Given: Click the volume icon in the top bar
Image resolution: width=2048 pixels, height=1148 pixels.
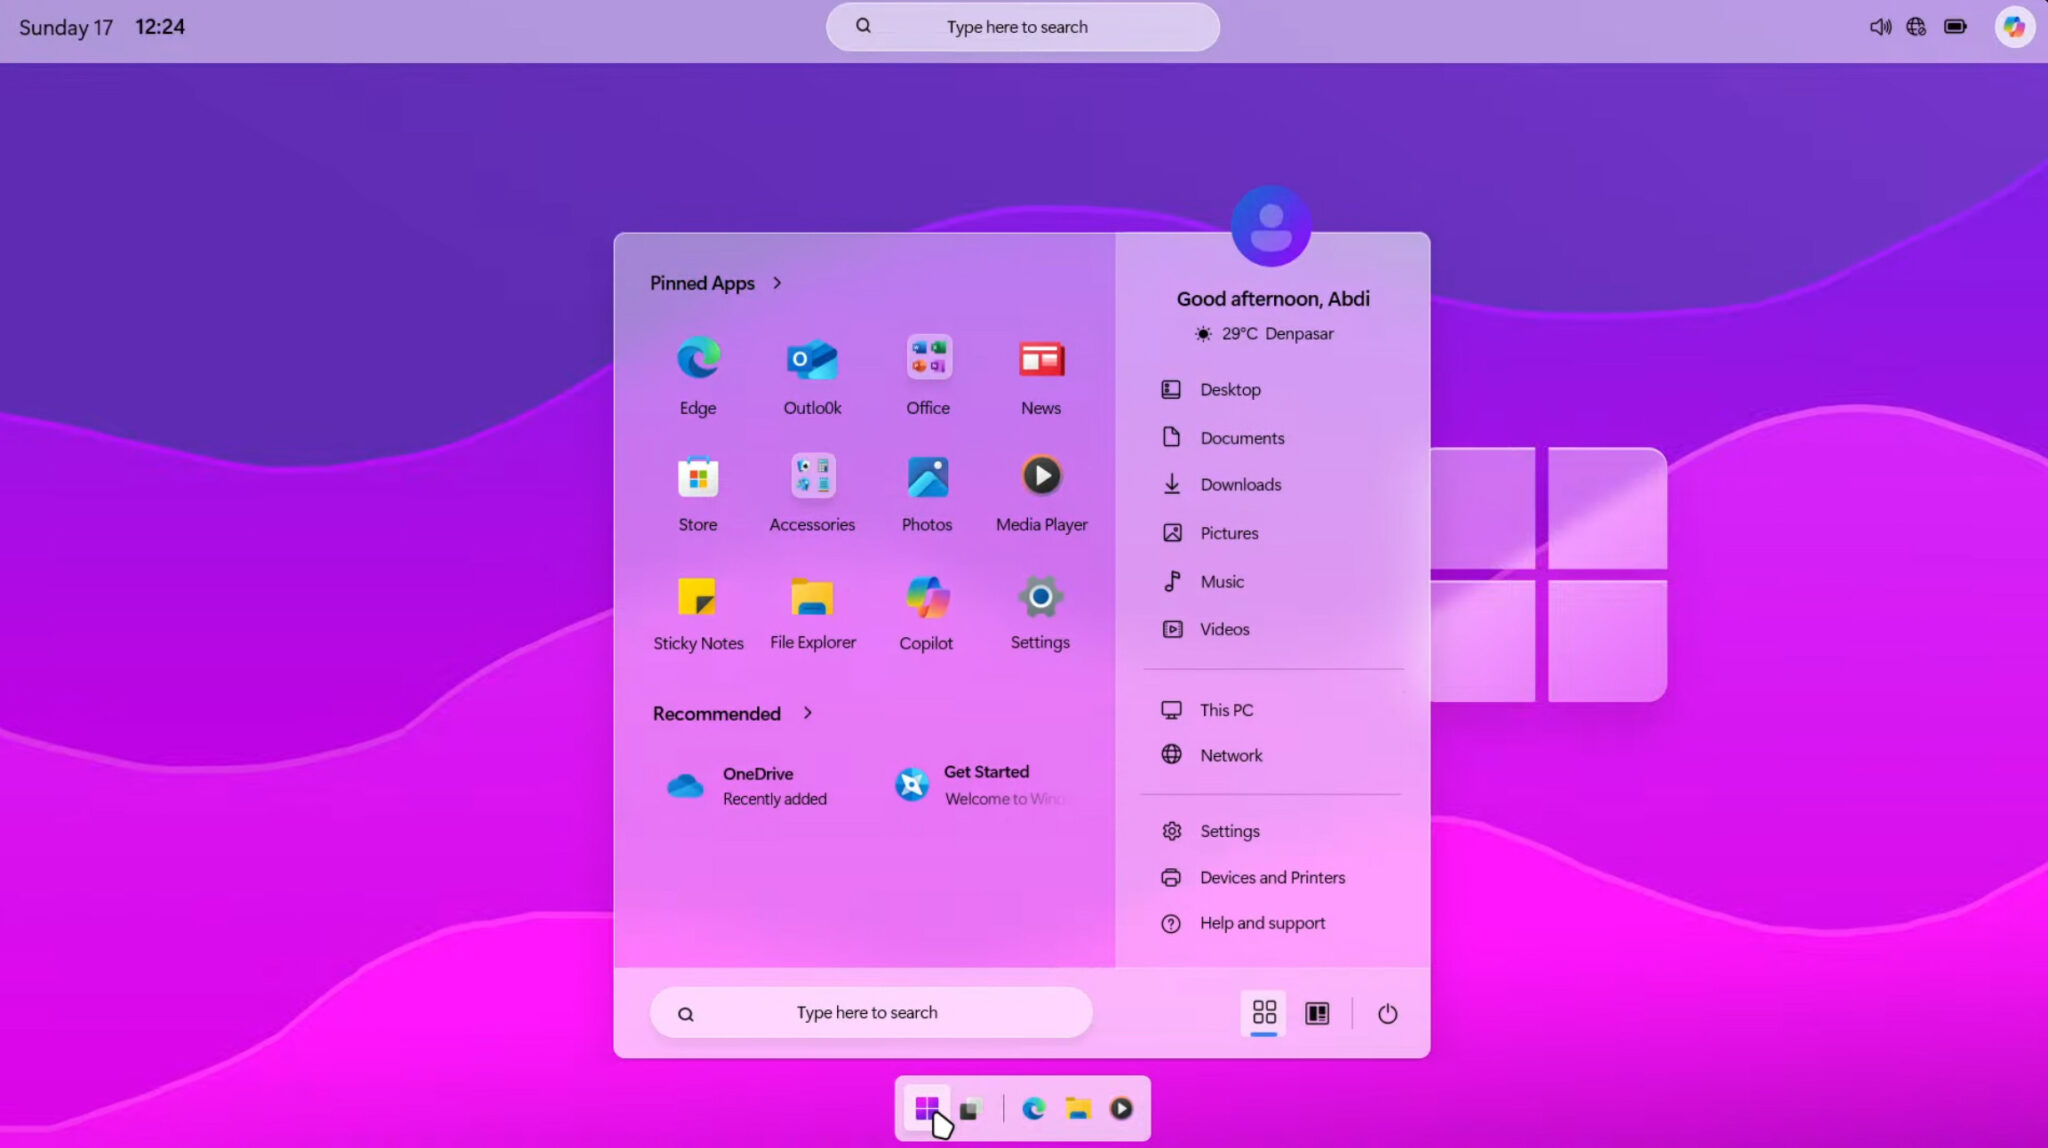Looking at the screenshot, I should coord(1879,27).
